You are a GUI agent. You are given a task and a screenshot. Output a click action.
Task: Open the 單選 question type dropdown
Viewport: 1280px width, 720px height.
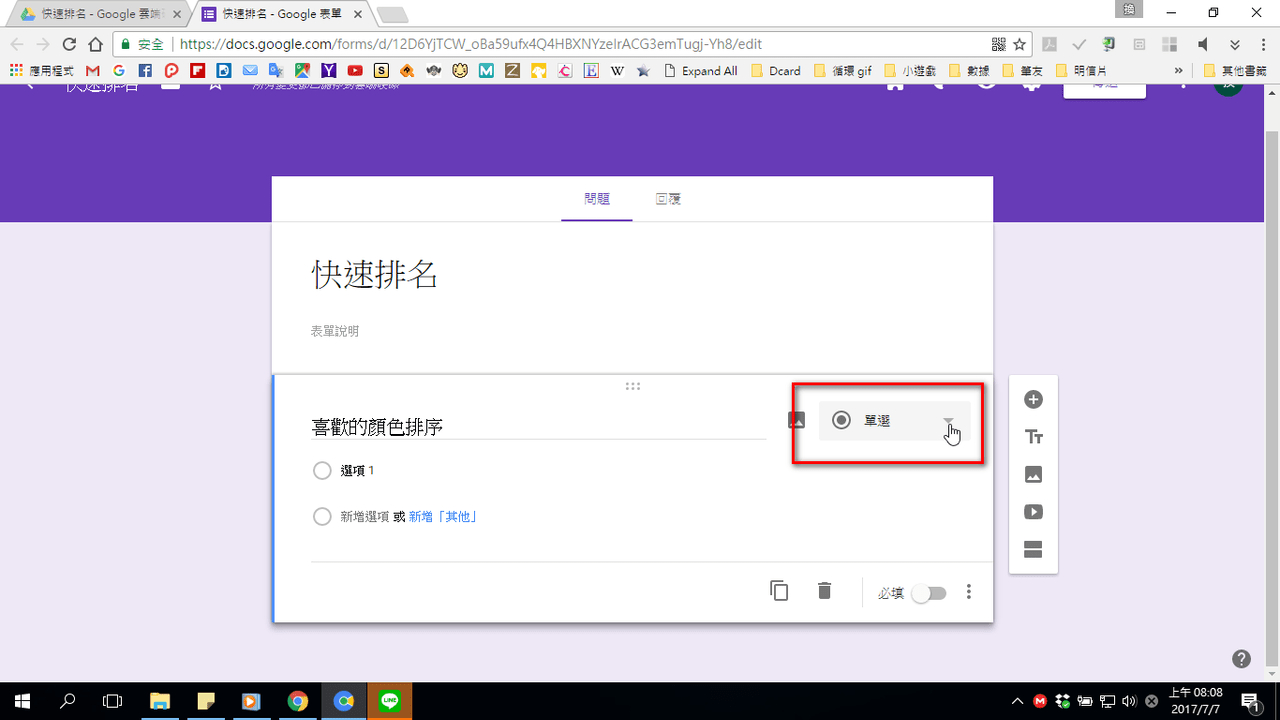(894, 421)
